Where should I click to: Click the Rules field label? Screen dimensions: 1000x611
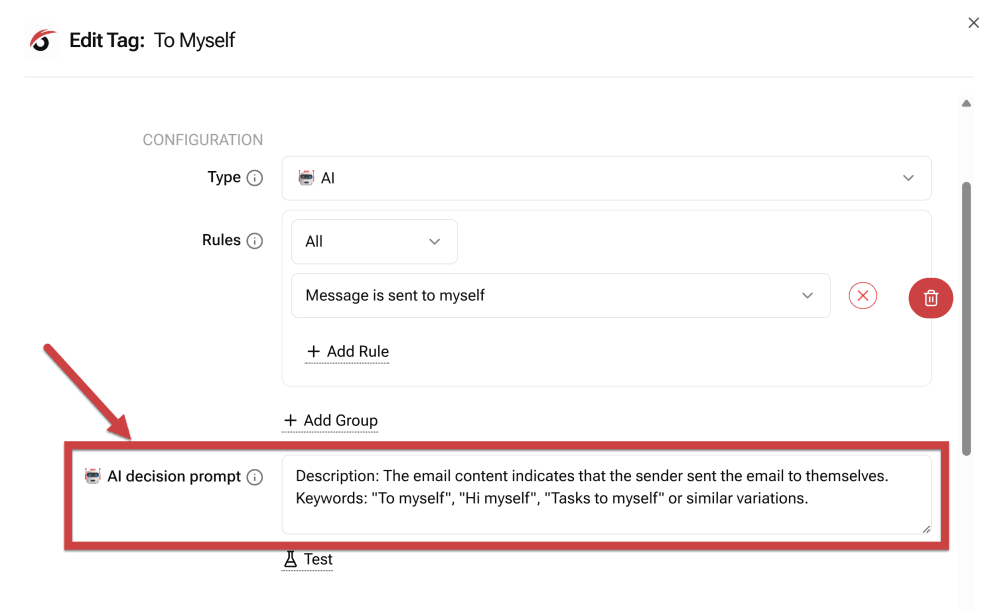coord(221,240)
